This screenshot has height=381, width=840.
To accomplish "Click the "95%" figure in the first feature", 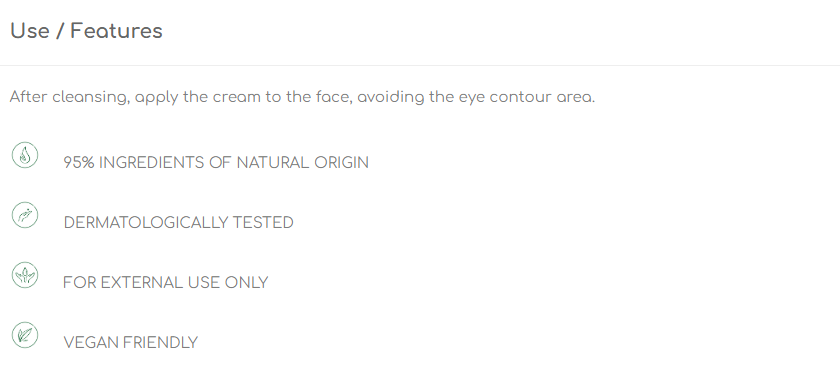I will 79,162.
